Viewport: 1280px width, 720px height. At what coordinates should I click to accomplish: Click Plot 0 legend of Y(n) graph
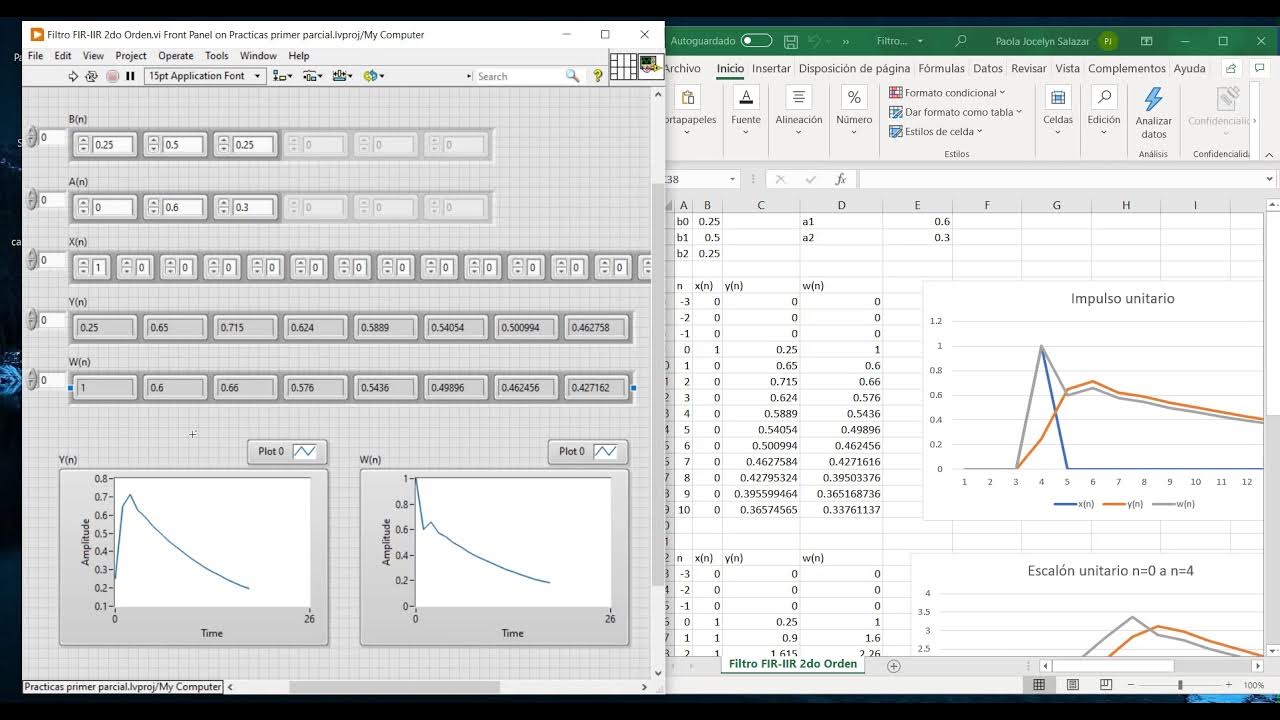[x=287, y=451]
